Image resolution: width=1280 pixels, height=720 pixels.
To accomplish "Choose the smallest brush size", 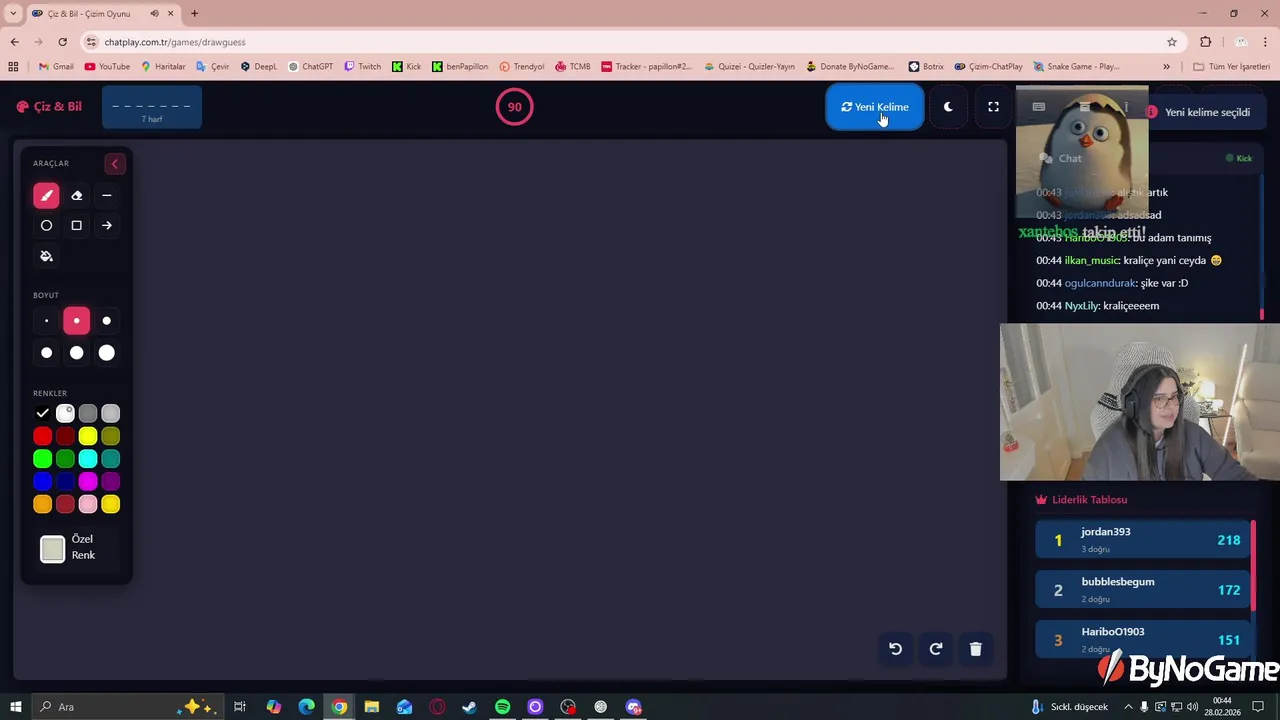I will click(46, 321).
